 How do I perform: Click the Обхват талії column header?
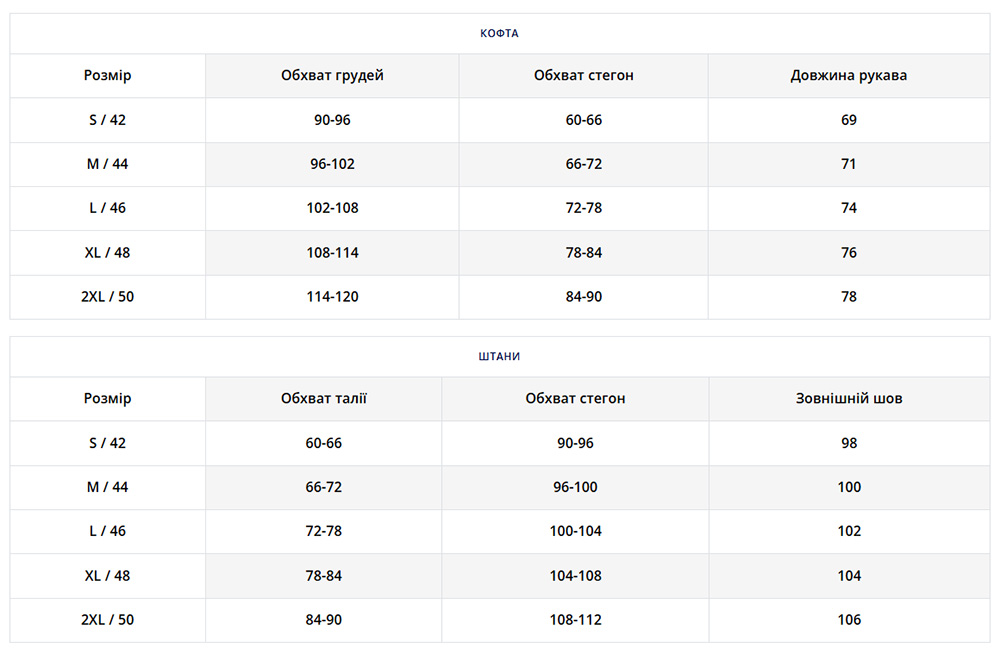324,398
